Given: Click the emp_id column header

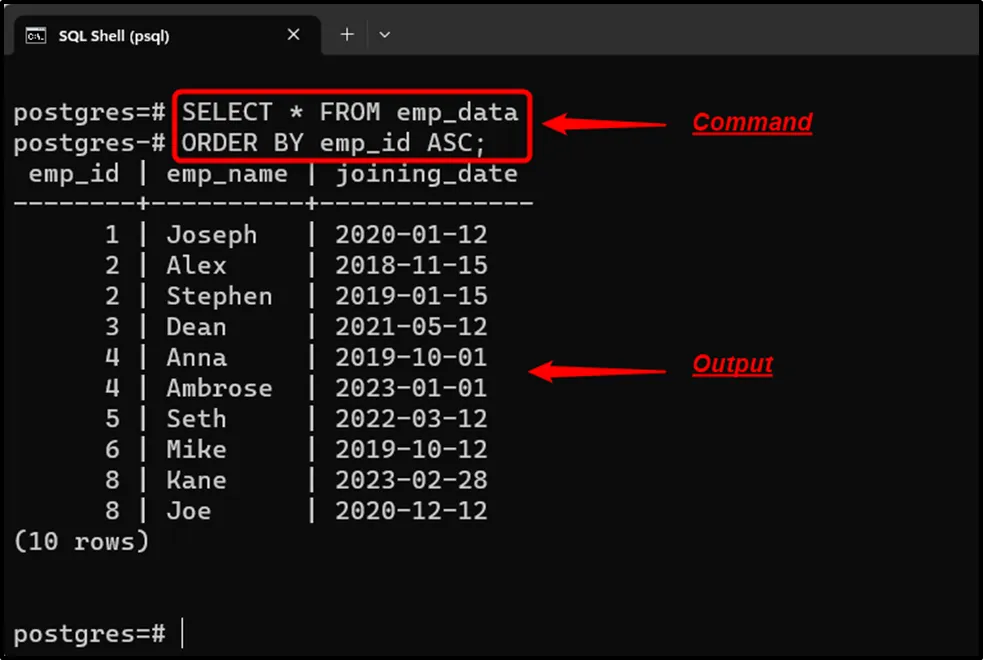Looking at the screenshot, I should pyautogui.click(x=74, y=174).
